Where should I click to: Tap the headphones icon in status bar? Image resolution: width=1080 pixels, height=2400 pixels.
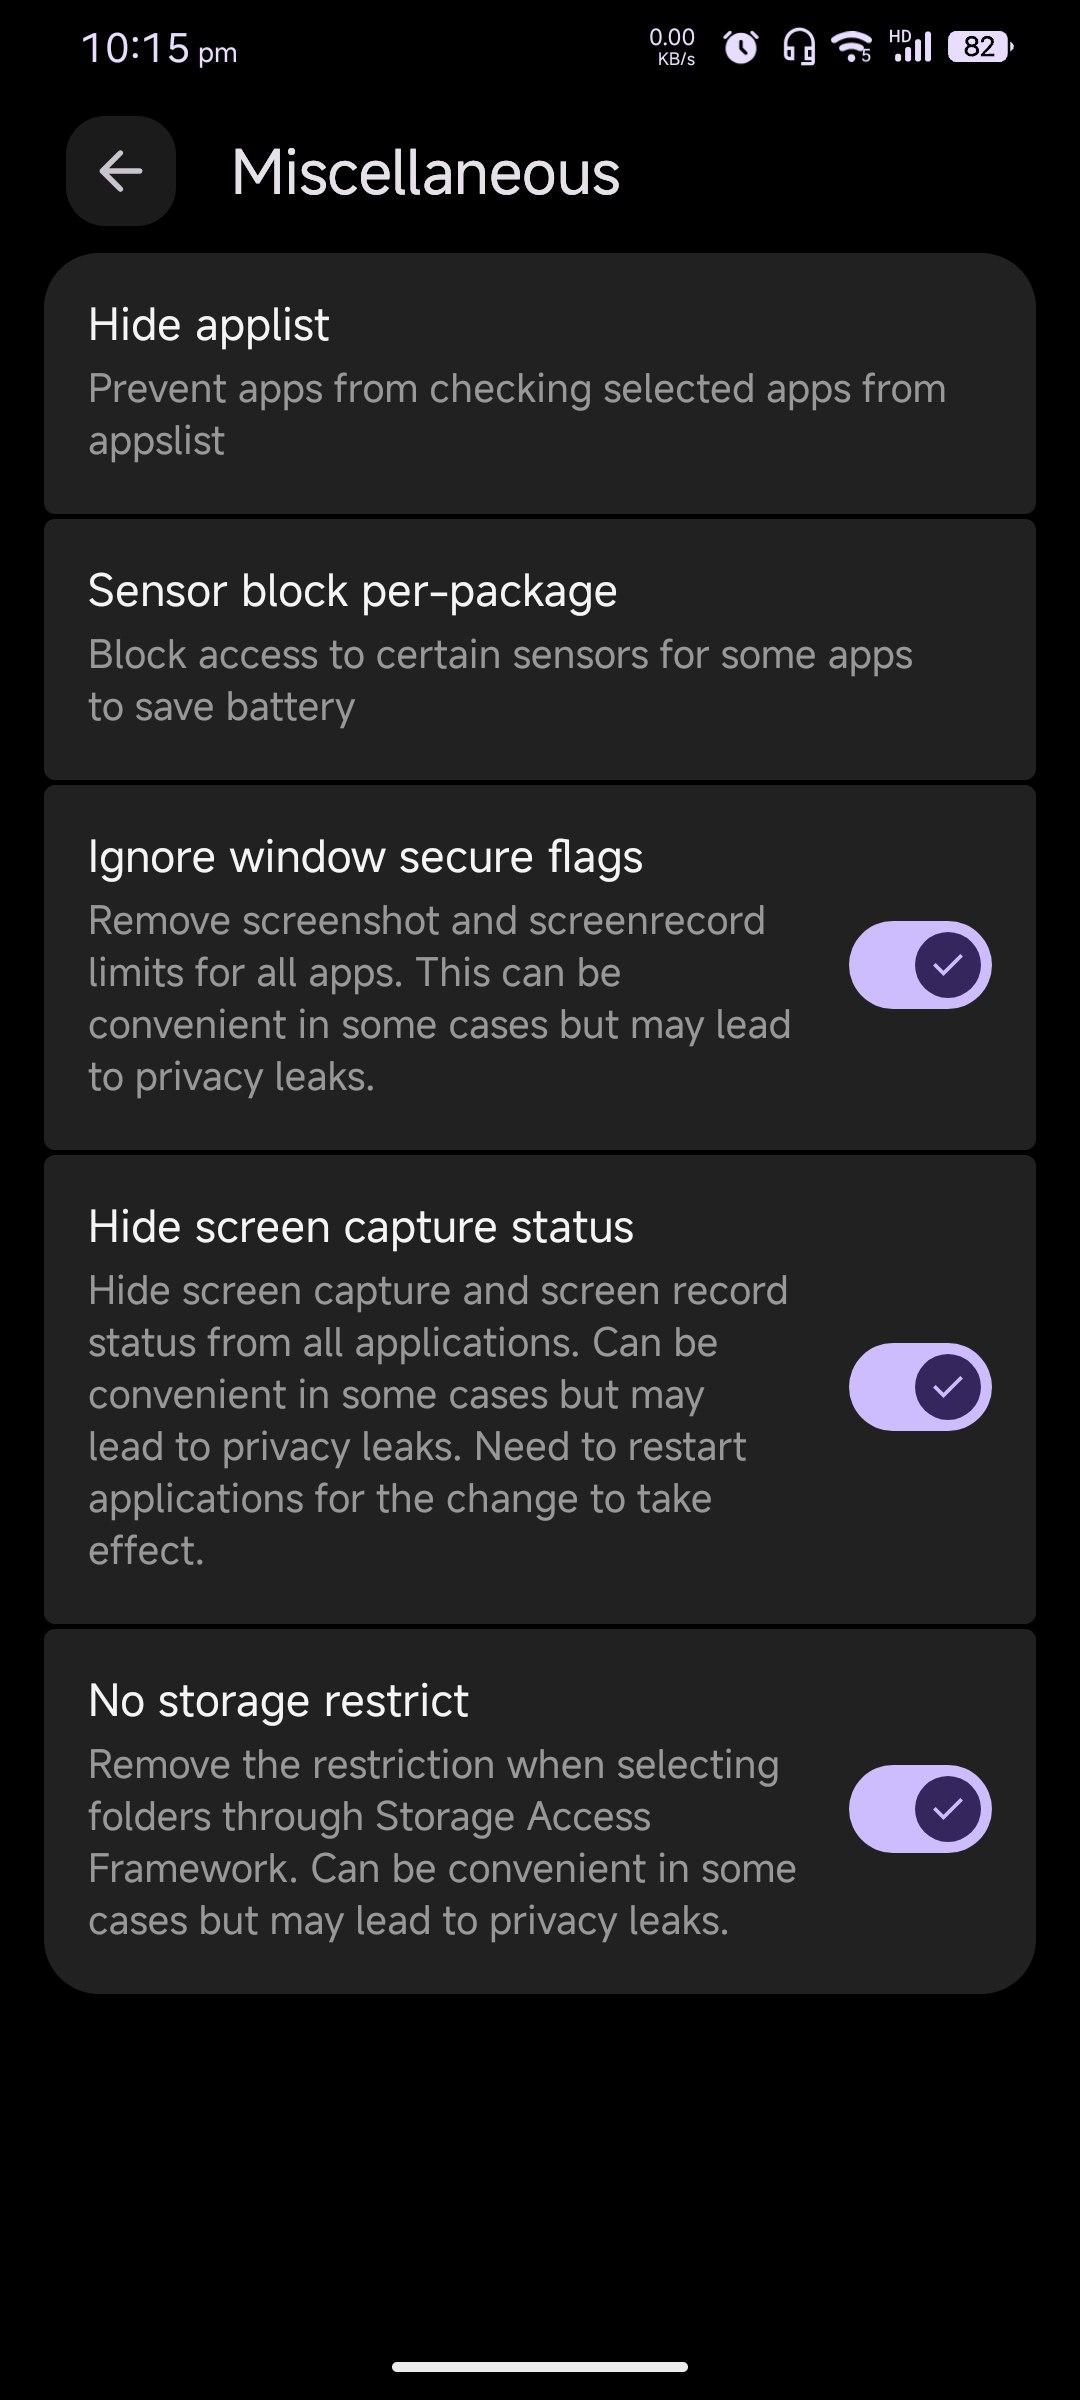798,47
